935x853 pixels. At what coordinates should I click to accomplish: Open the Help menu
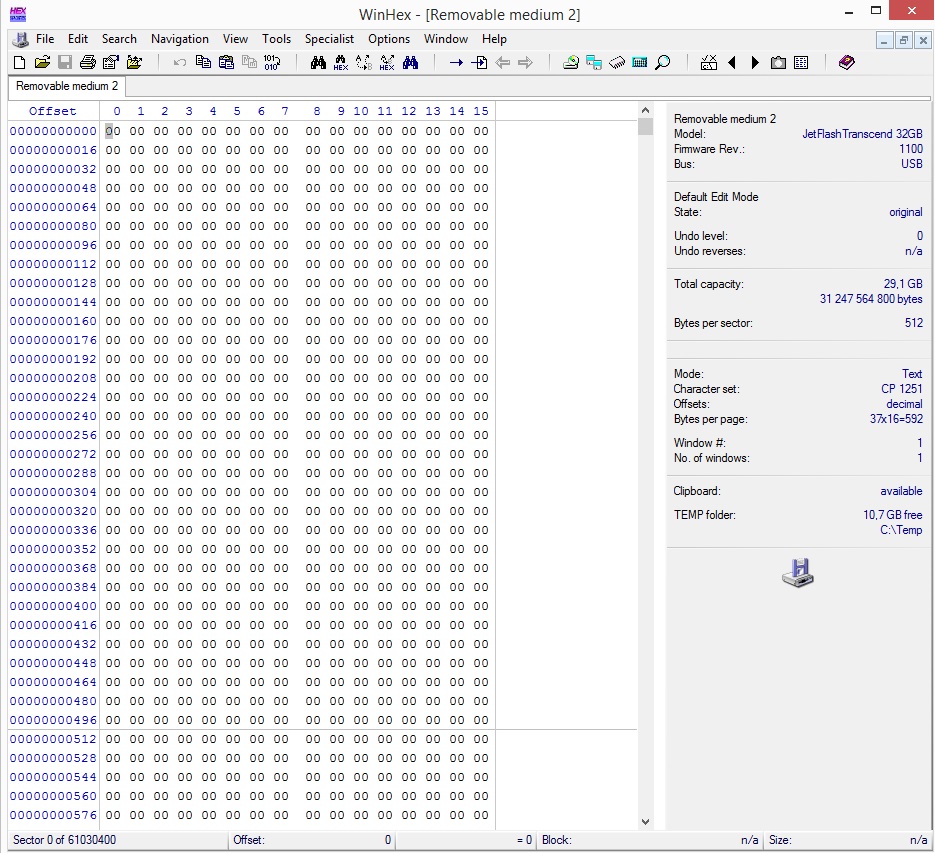click(x=494, y=39)
